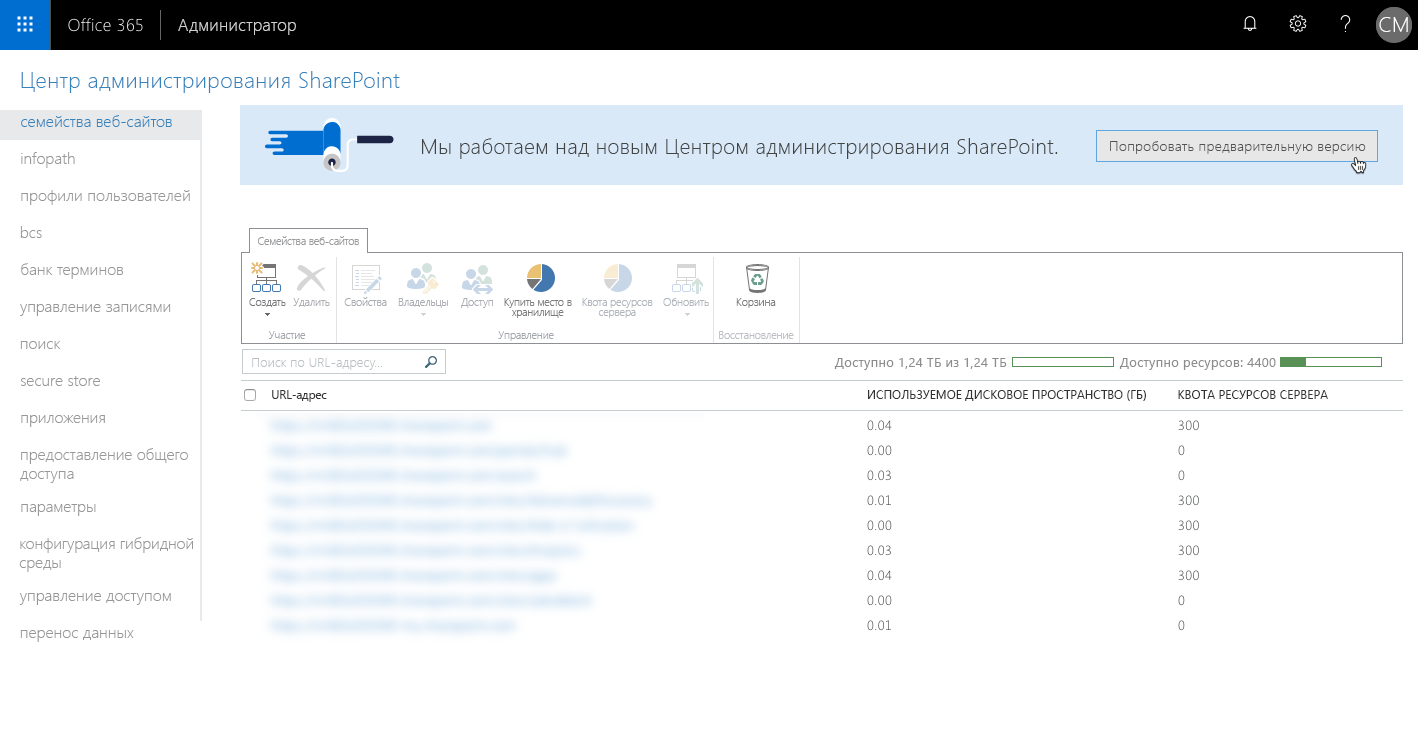Screen dimensions: 1418x750
Task: Click the Свойства ribbon icon
Action: (366, 279)
